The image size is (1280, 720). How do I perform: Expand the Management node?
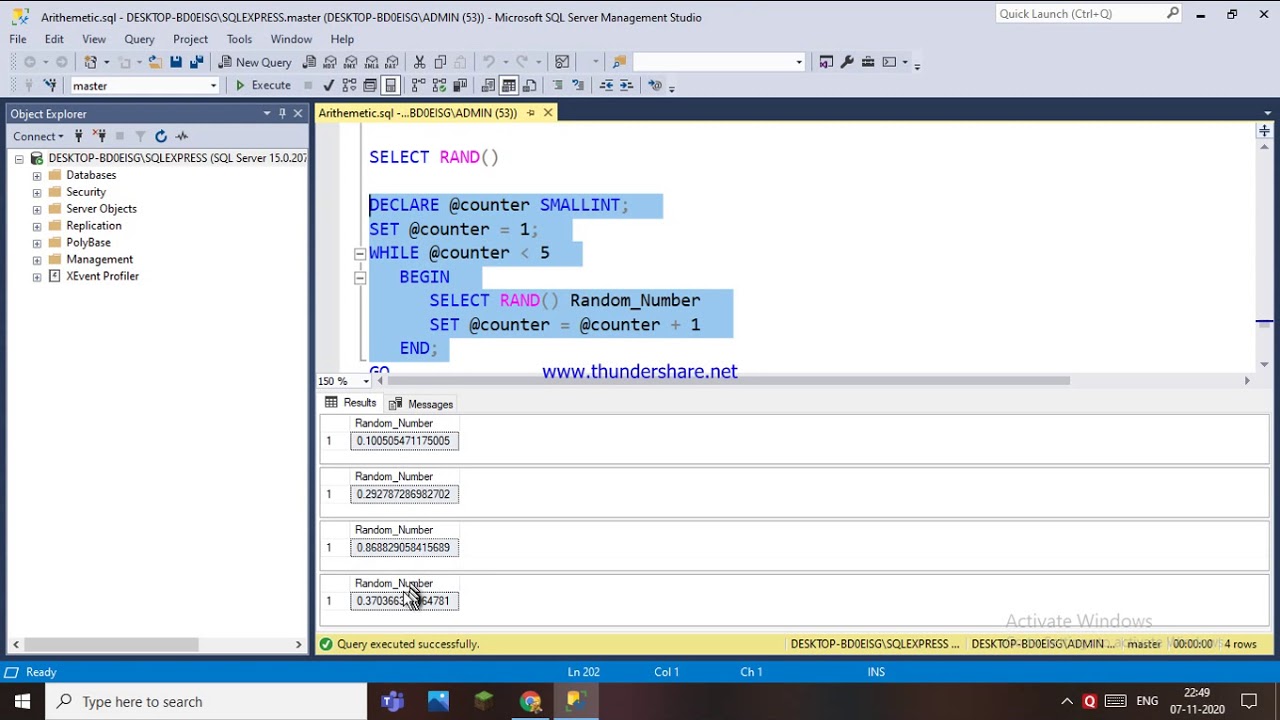(37, 259)
